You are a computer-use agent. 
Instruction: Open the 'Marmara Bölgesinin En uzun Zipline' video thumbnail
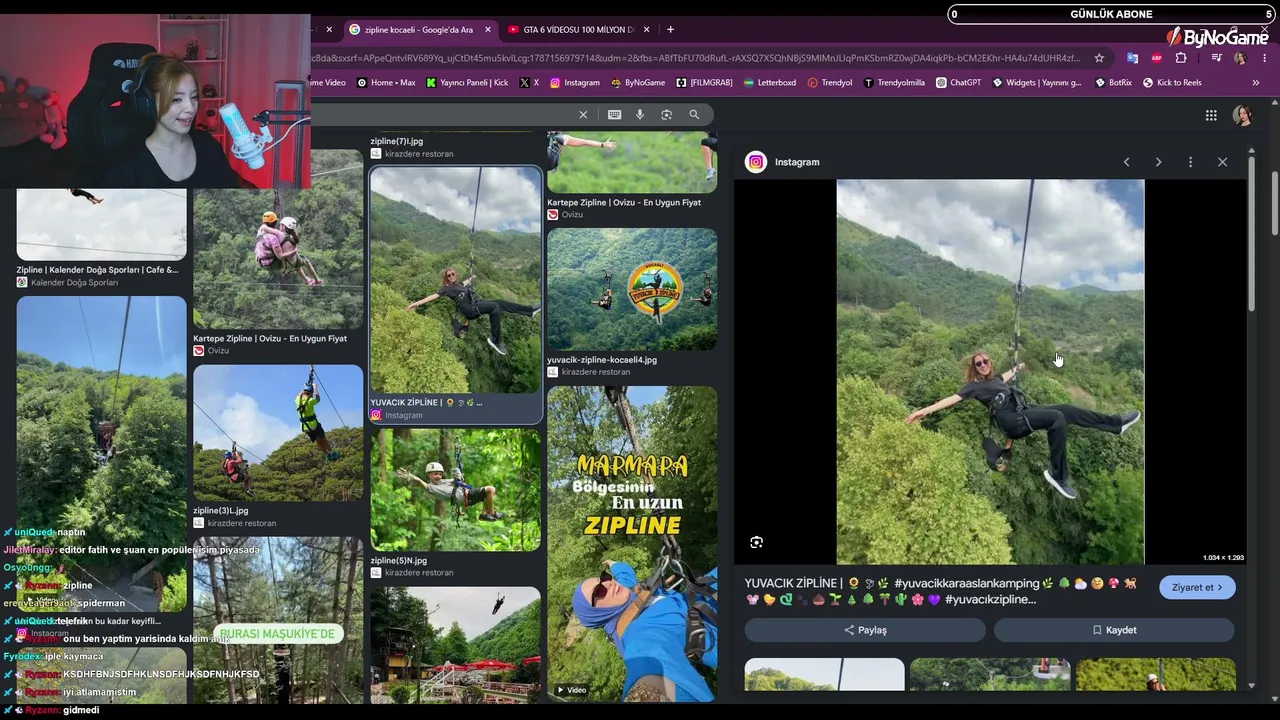tap(632, 543)
